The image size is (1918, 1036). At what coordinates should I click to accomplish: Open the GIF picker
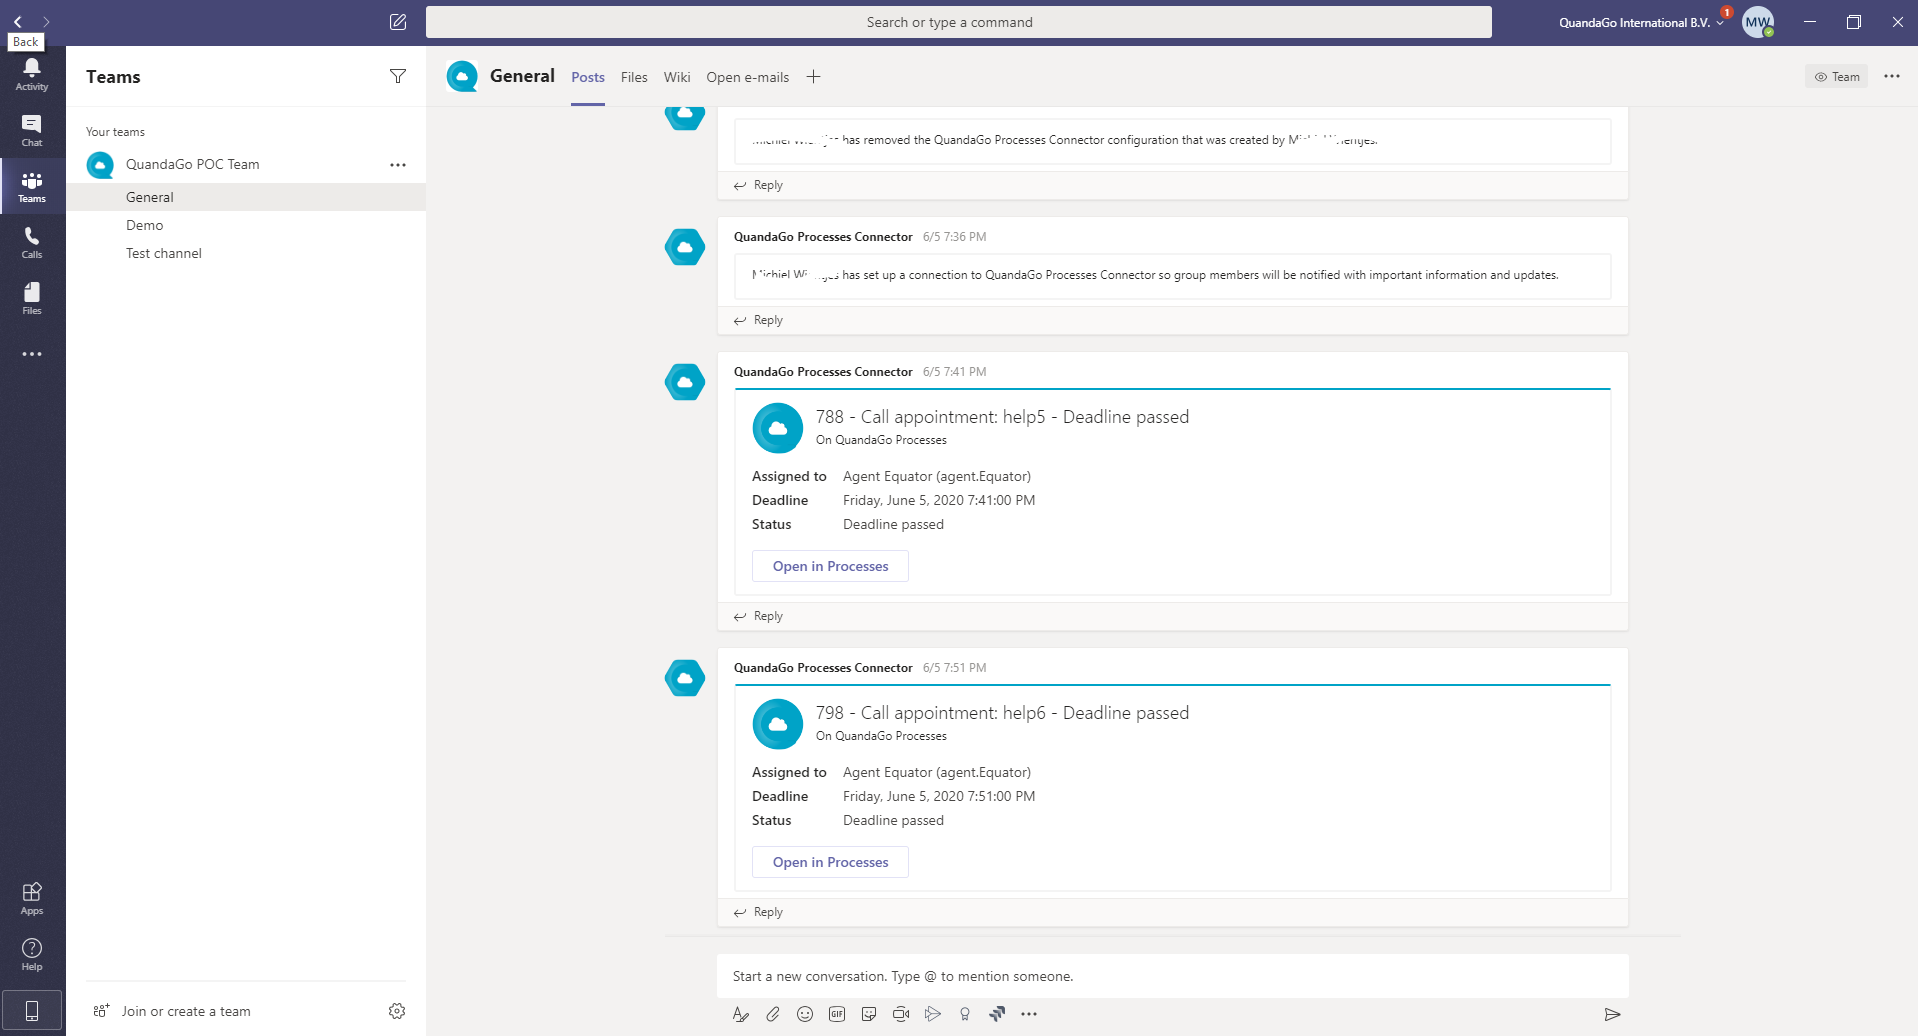(837, 1014)
